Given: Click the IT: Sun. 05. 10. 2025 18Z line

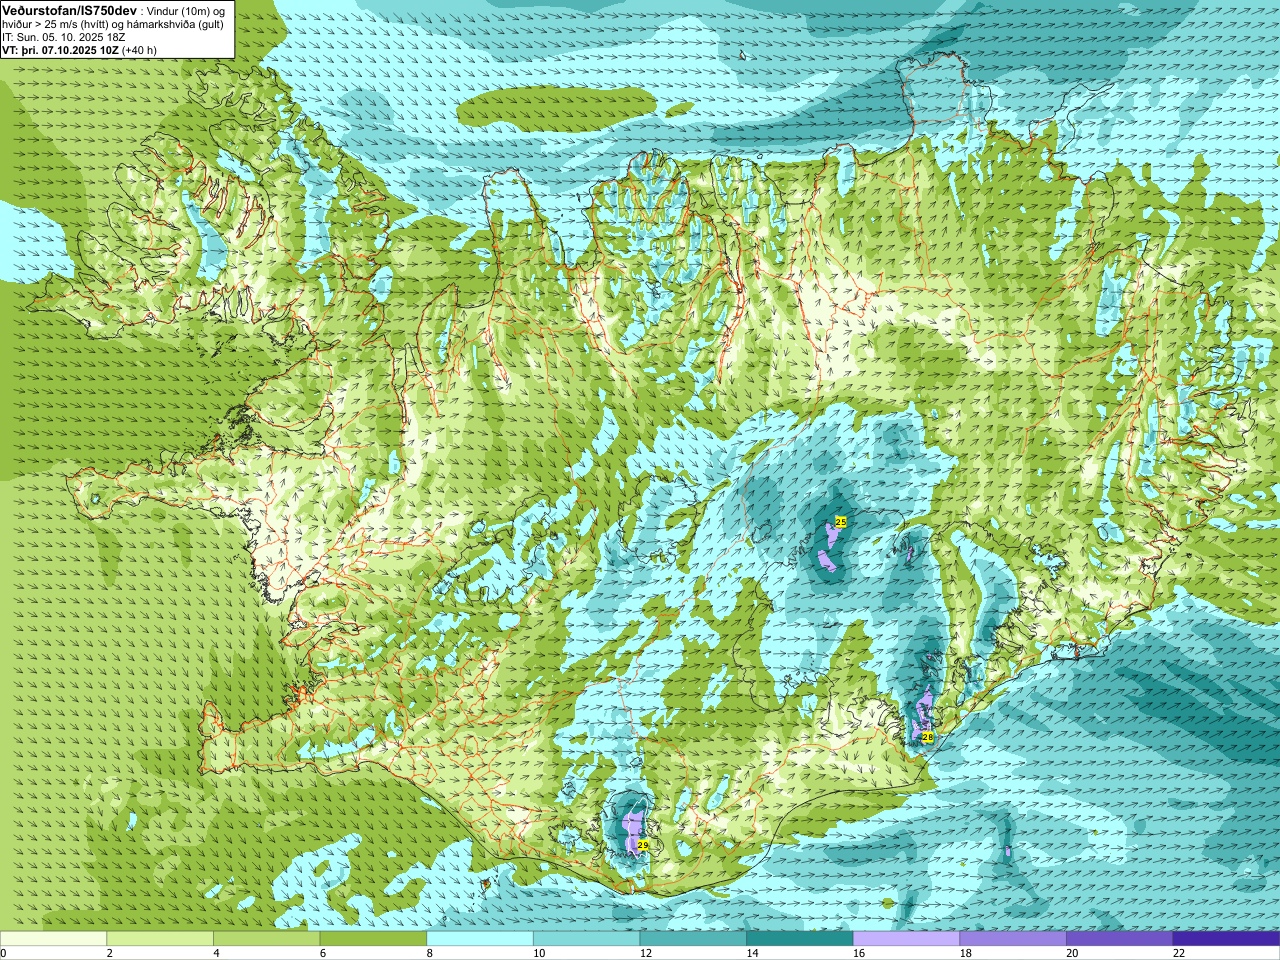Looking at the screenshot, I should pyautogui.click(x=64, y=37).
